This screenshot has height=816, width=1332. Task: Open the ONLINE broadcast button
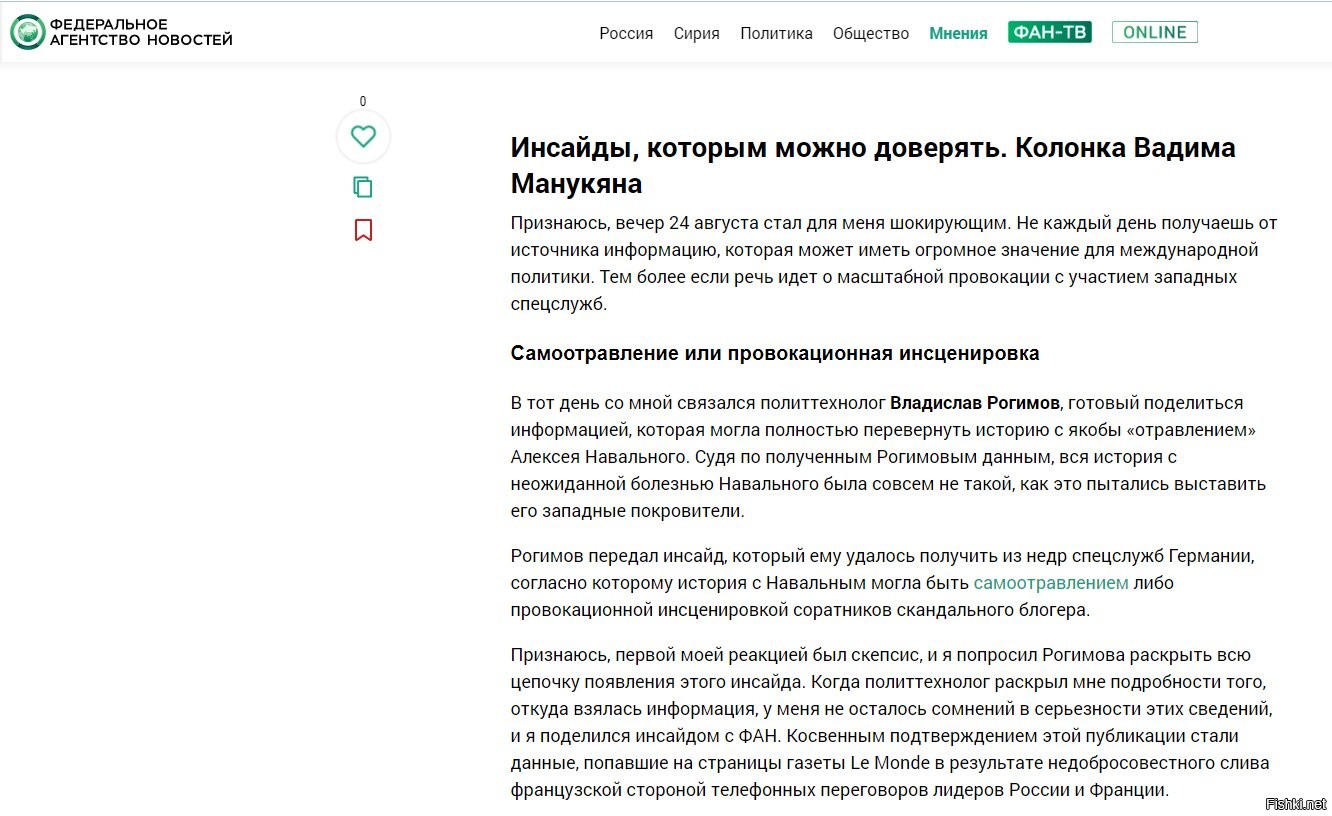point(1154,32)
